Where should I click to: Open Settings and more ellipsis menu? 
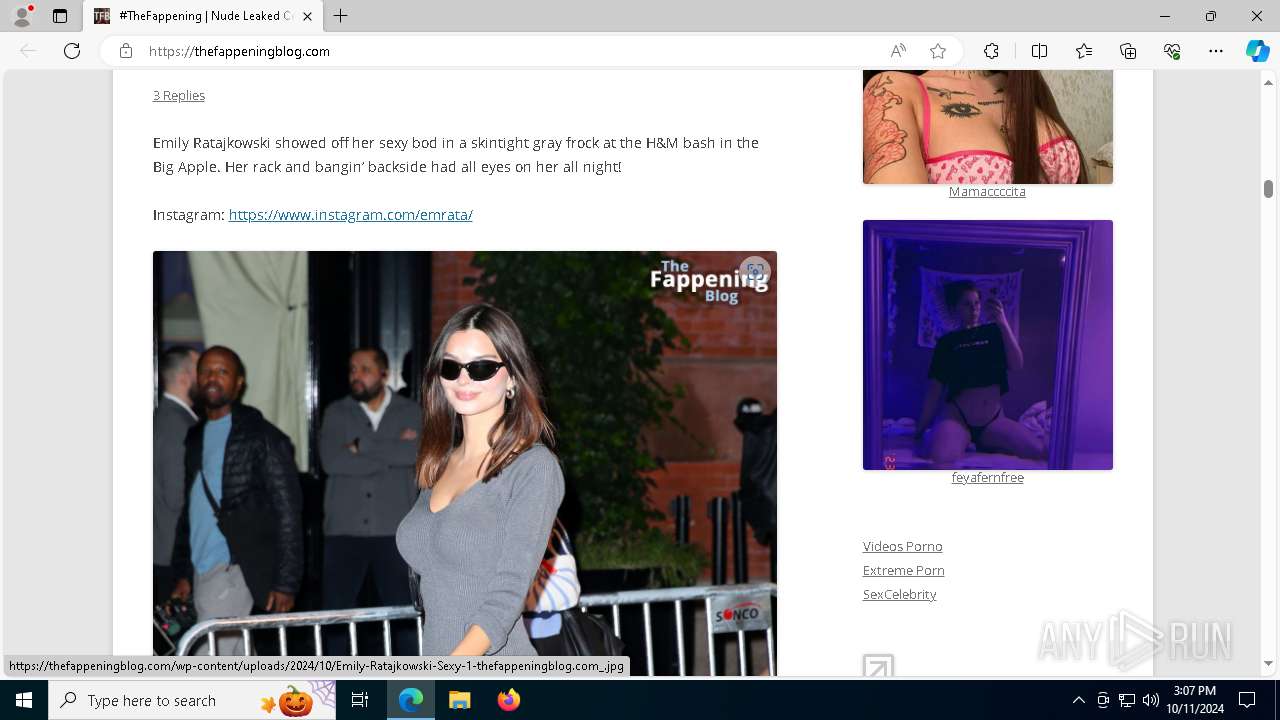click(x=1216, y=51)
